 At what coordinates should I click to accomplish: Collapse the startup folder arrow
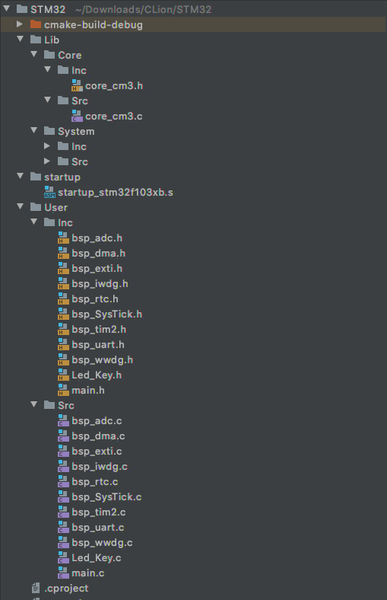tap(20, 176)
